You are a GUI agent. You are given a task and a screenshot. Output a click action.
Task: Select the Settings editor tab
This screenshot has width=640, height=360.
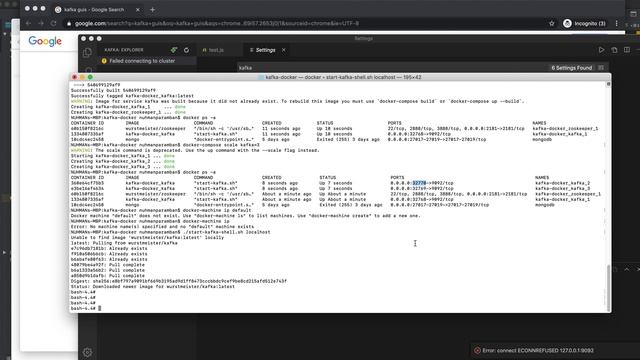(265, 50)
